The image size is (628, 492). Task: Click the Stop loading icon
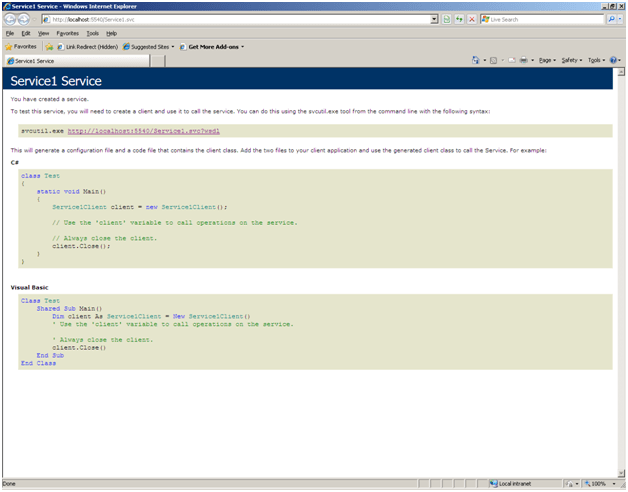472,19
